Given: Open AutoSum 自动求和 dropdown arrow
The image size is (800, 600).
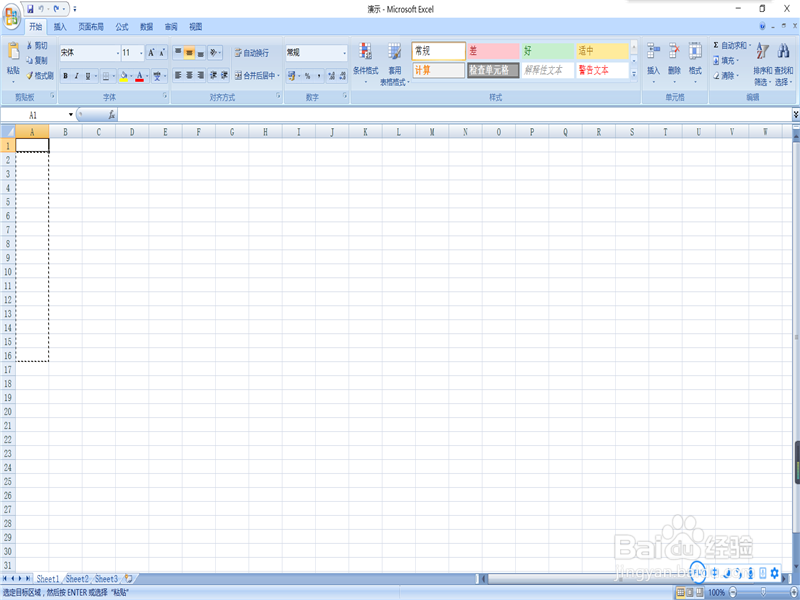Looking at the screenshot, I should [749, 45].
